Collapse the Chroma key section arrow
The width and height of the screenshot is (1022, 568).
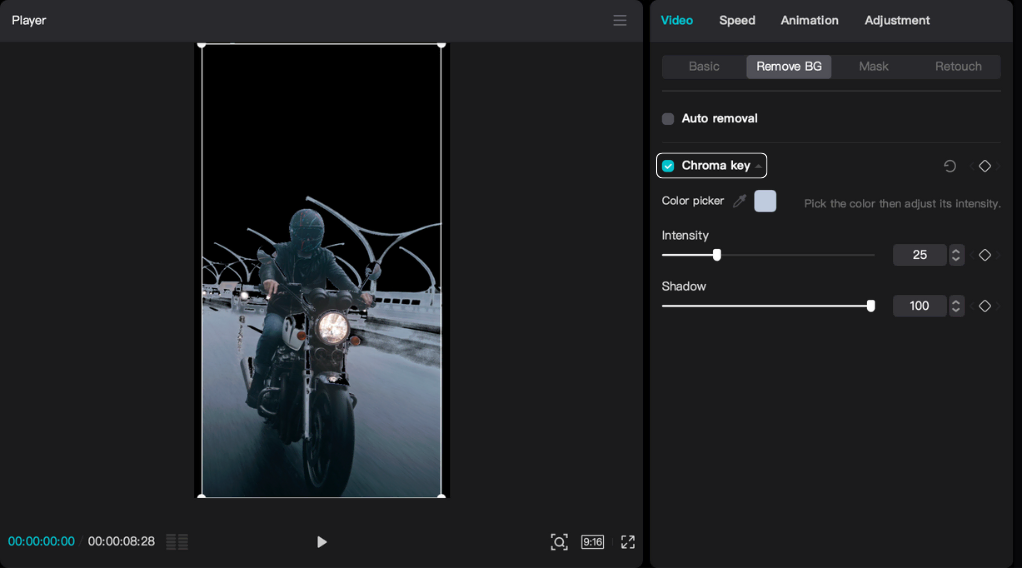pyautogui.click(x=759, y=166)
